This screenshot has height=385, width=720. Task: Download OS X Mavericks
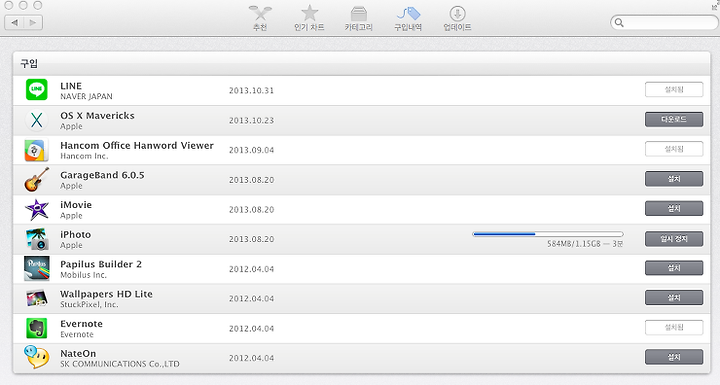pos(674,119)
